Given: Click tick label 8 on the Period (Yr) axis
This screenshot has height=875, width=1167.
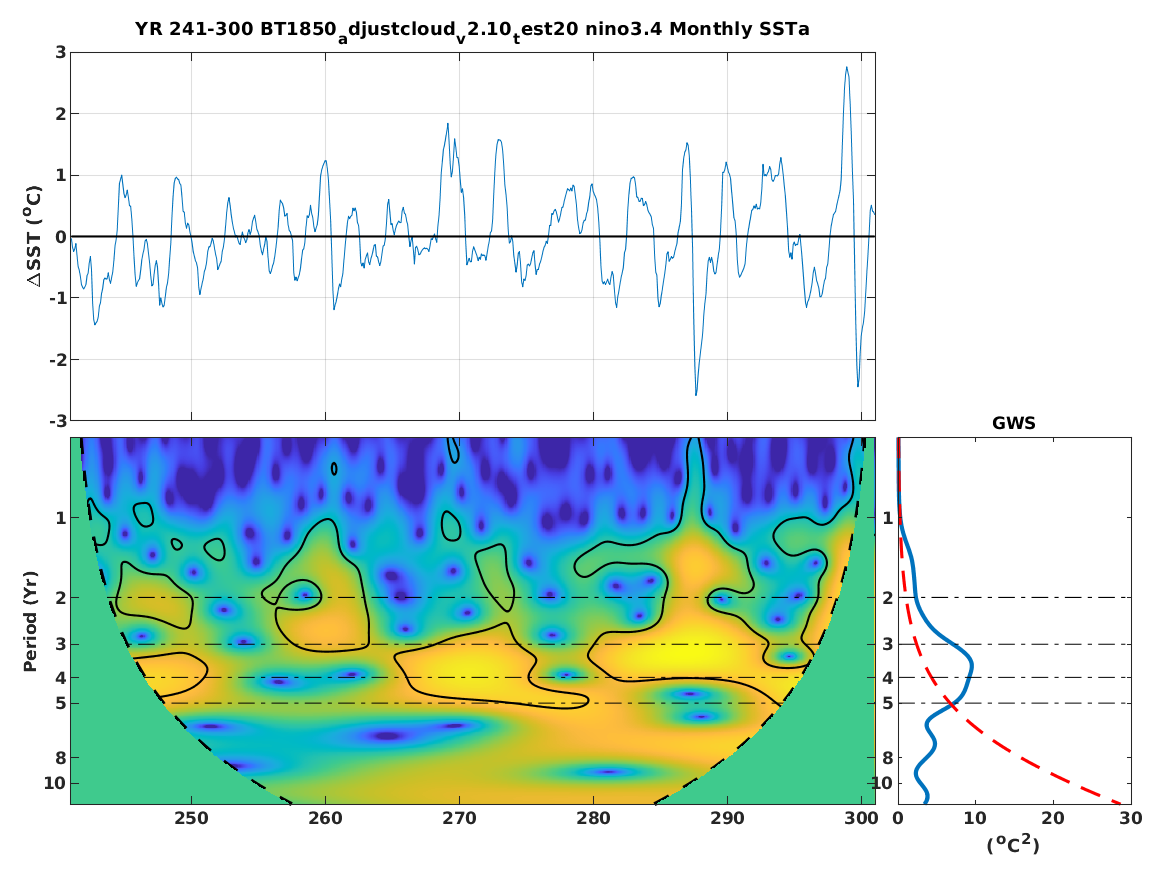Looking at the screenshot, I should click(60, 758).
